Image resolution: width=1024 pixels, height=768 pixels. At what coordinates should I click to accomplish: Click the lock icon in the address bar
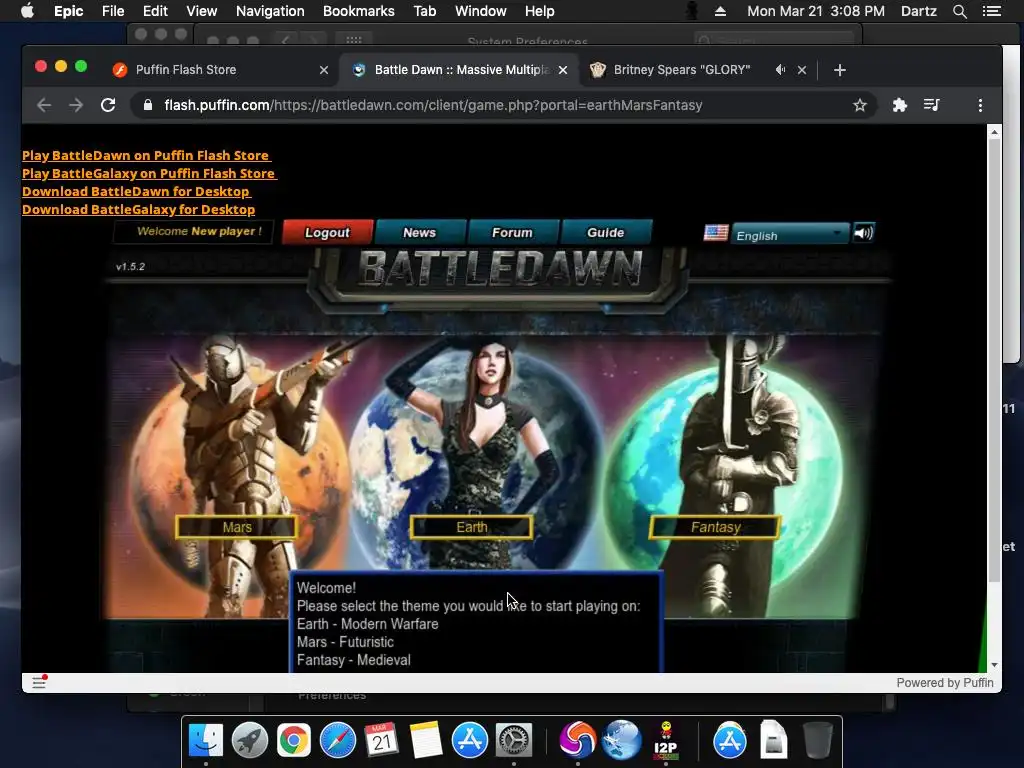tap(148, 105)
